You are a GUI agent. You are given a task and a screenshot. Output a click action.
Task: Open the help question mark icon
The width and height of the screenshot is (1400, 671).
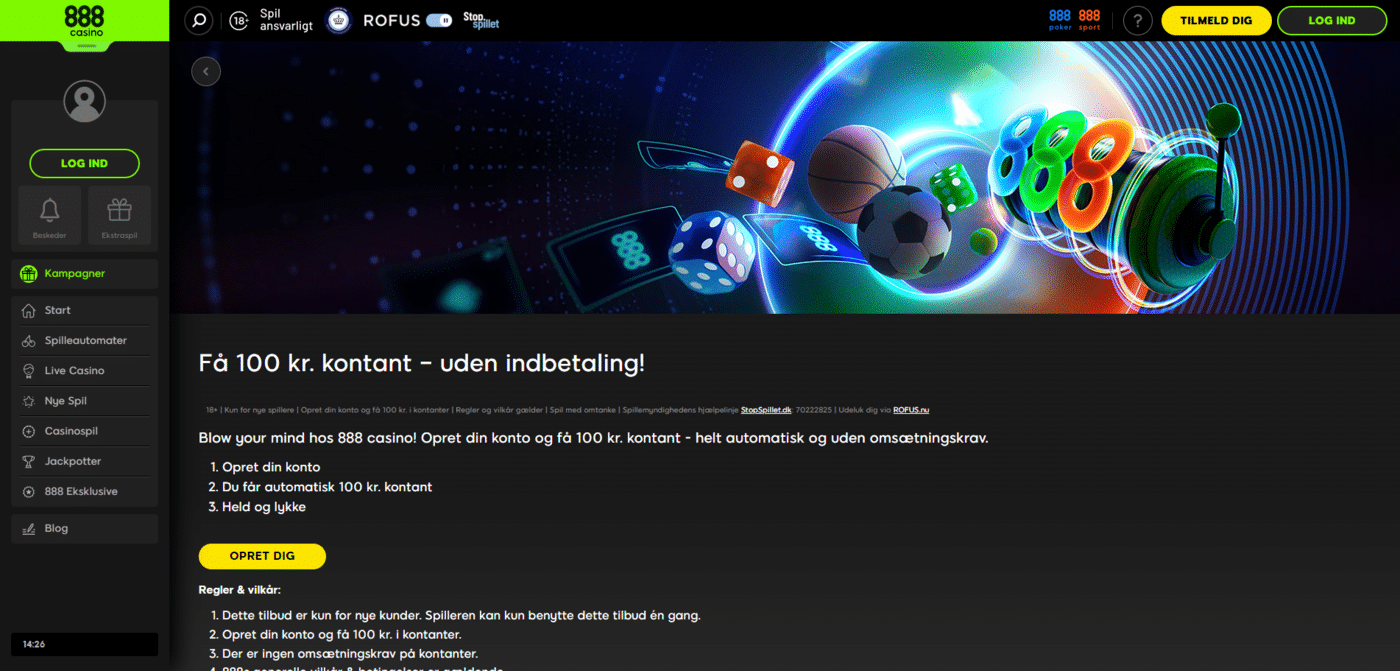pos(1138,20)
